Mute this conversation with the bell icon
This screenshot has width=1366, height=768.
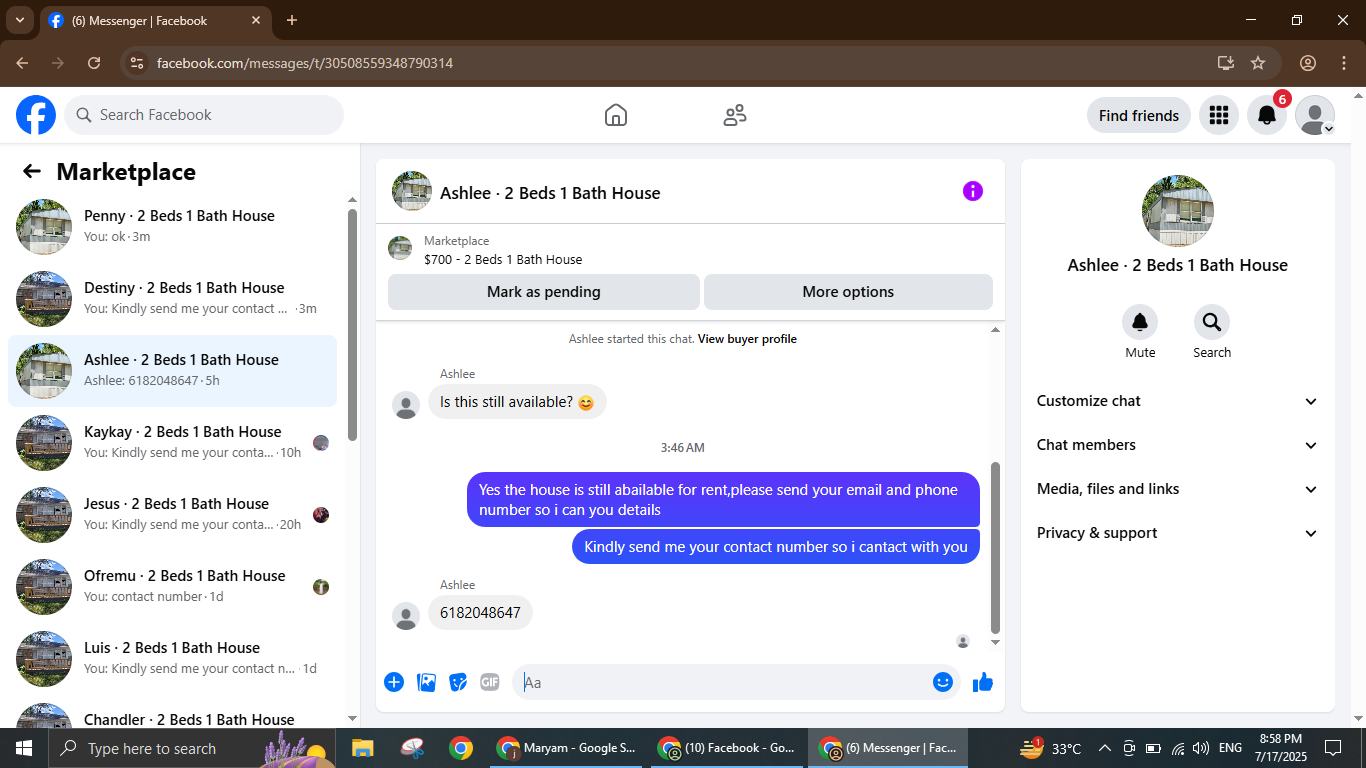tap(1140, 322)
